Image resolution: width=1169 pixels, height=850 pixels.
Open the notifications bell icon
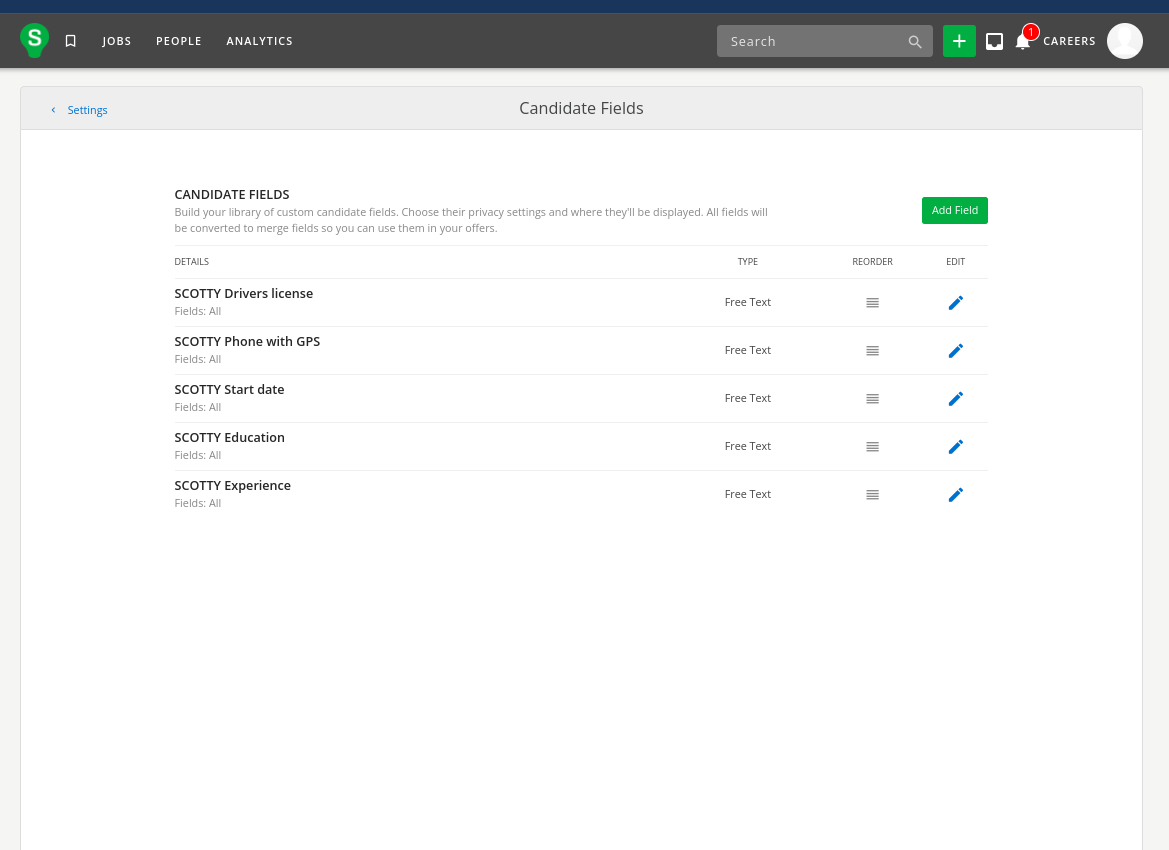click(1022, 41)
